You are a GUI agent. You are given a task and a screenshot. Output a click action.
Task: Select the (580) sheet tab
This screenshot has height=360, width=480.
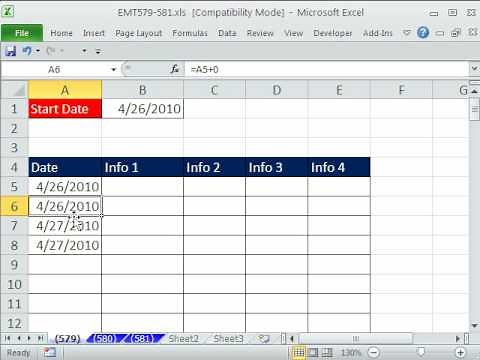click(104, 339)
